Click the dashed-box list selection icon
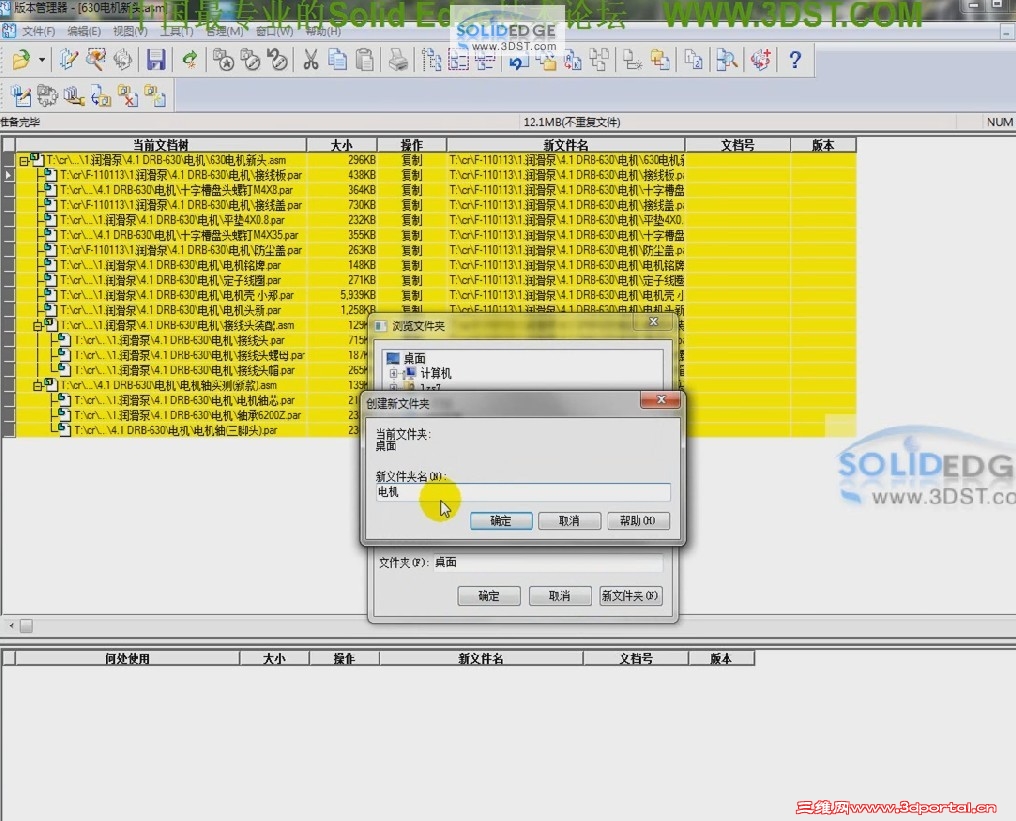Image resolution: width=1016 pixels, height=821 pixels. [x=458, y=60]
